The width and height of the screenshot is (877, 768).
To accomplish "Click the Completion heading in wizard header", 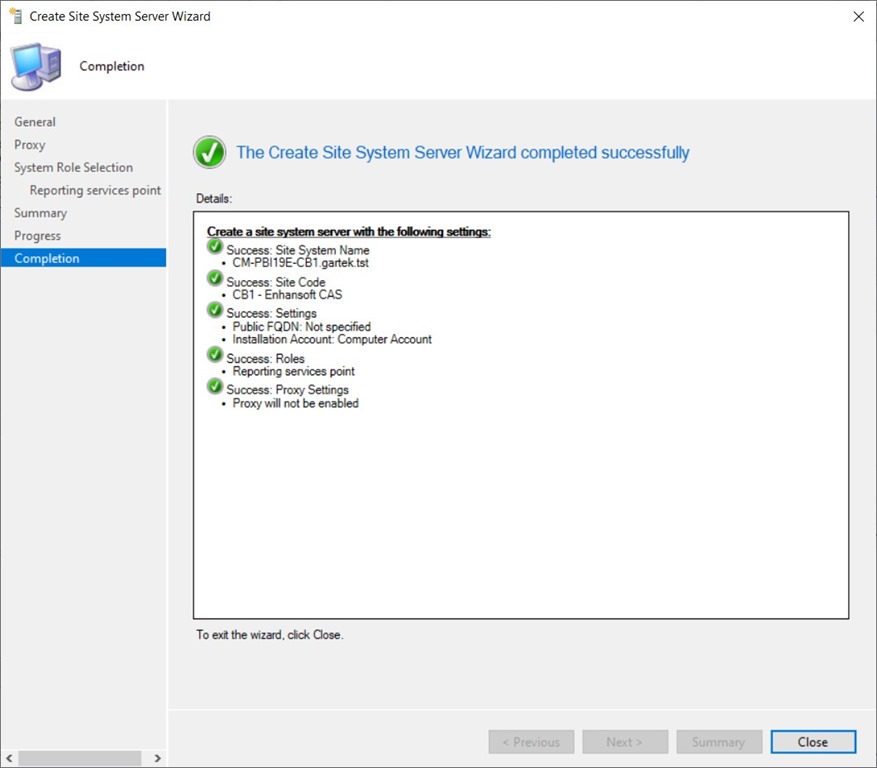I will [112, 66].
